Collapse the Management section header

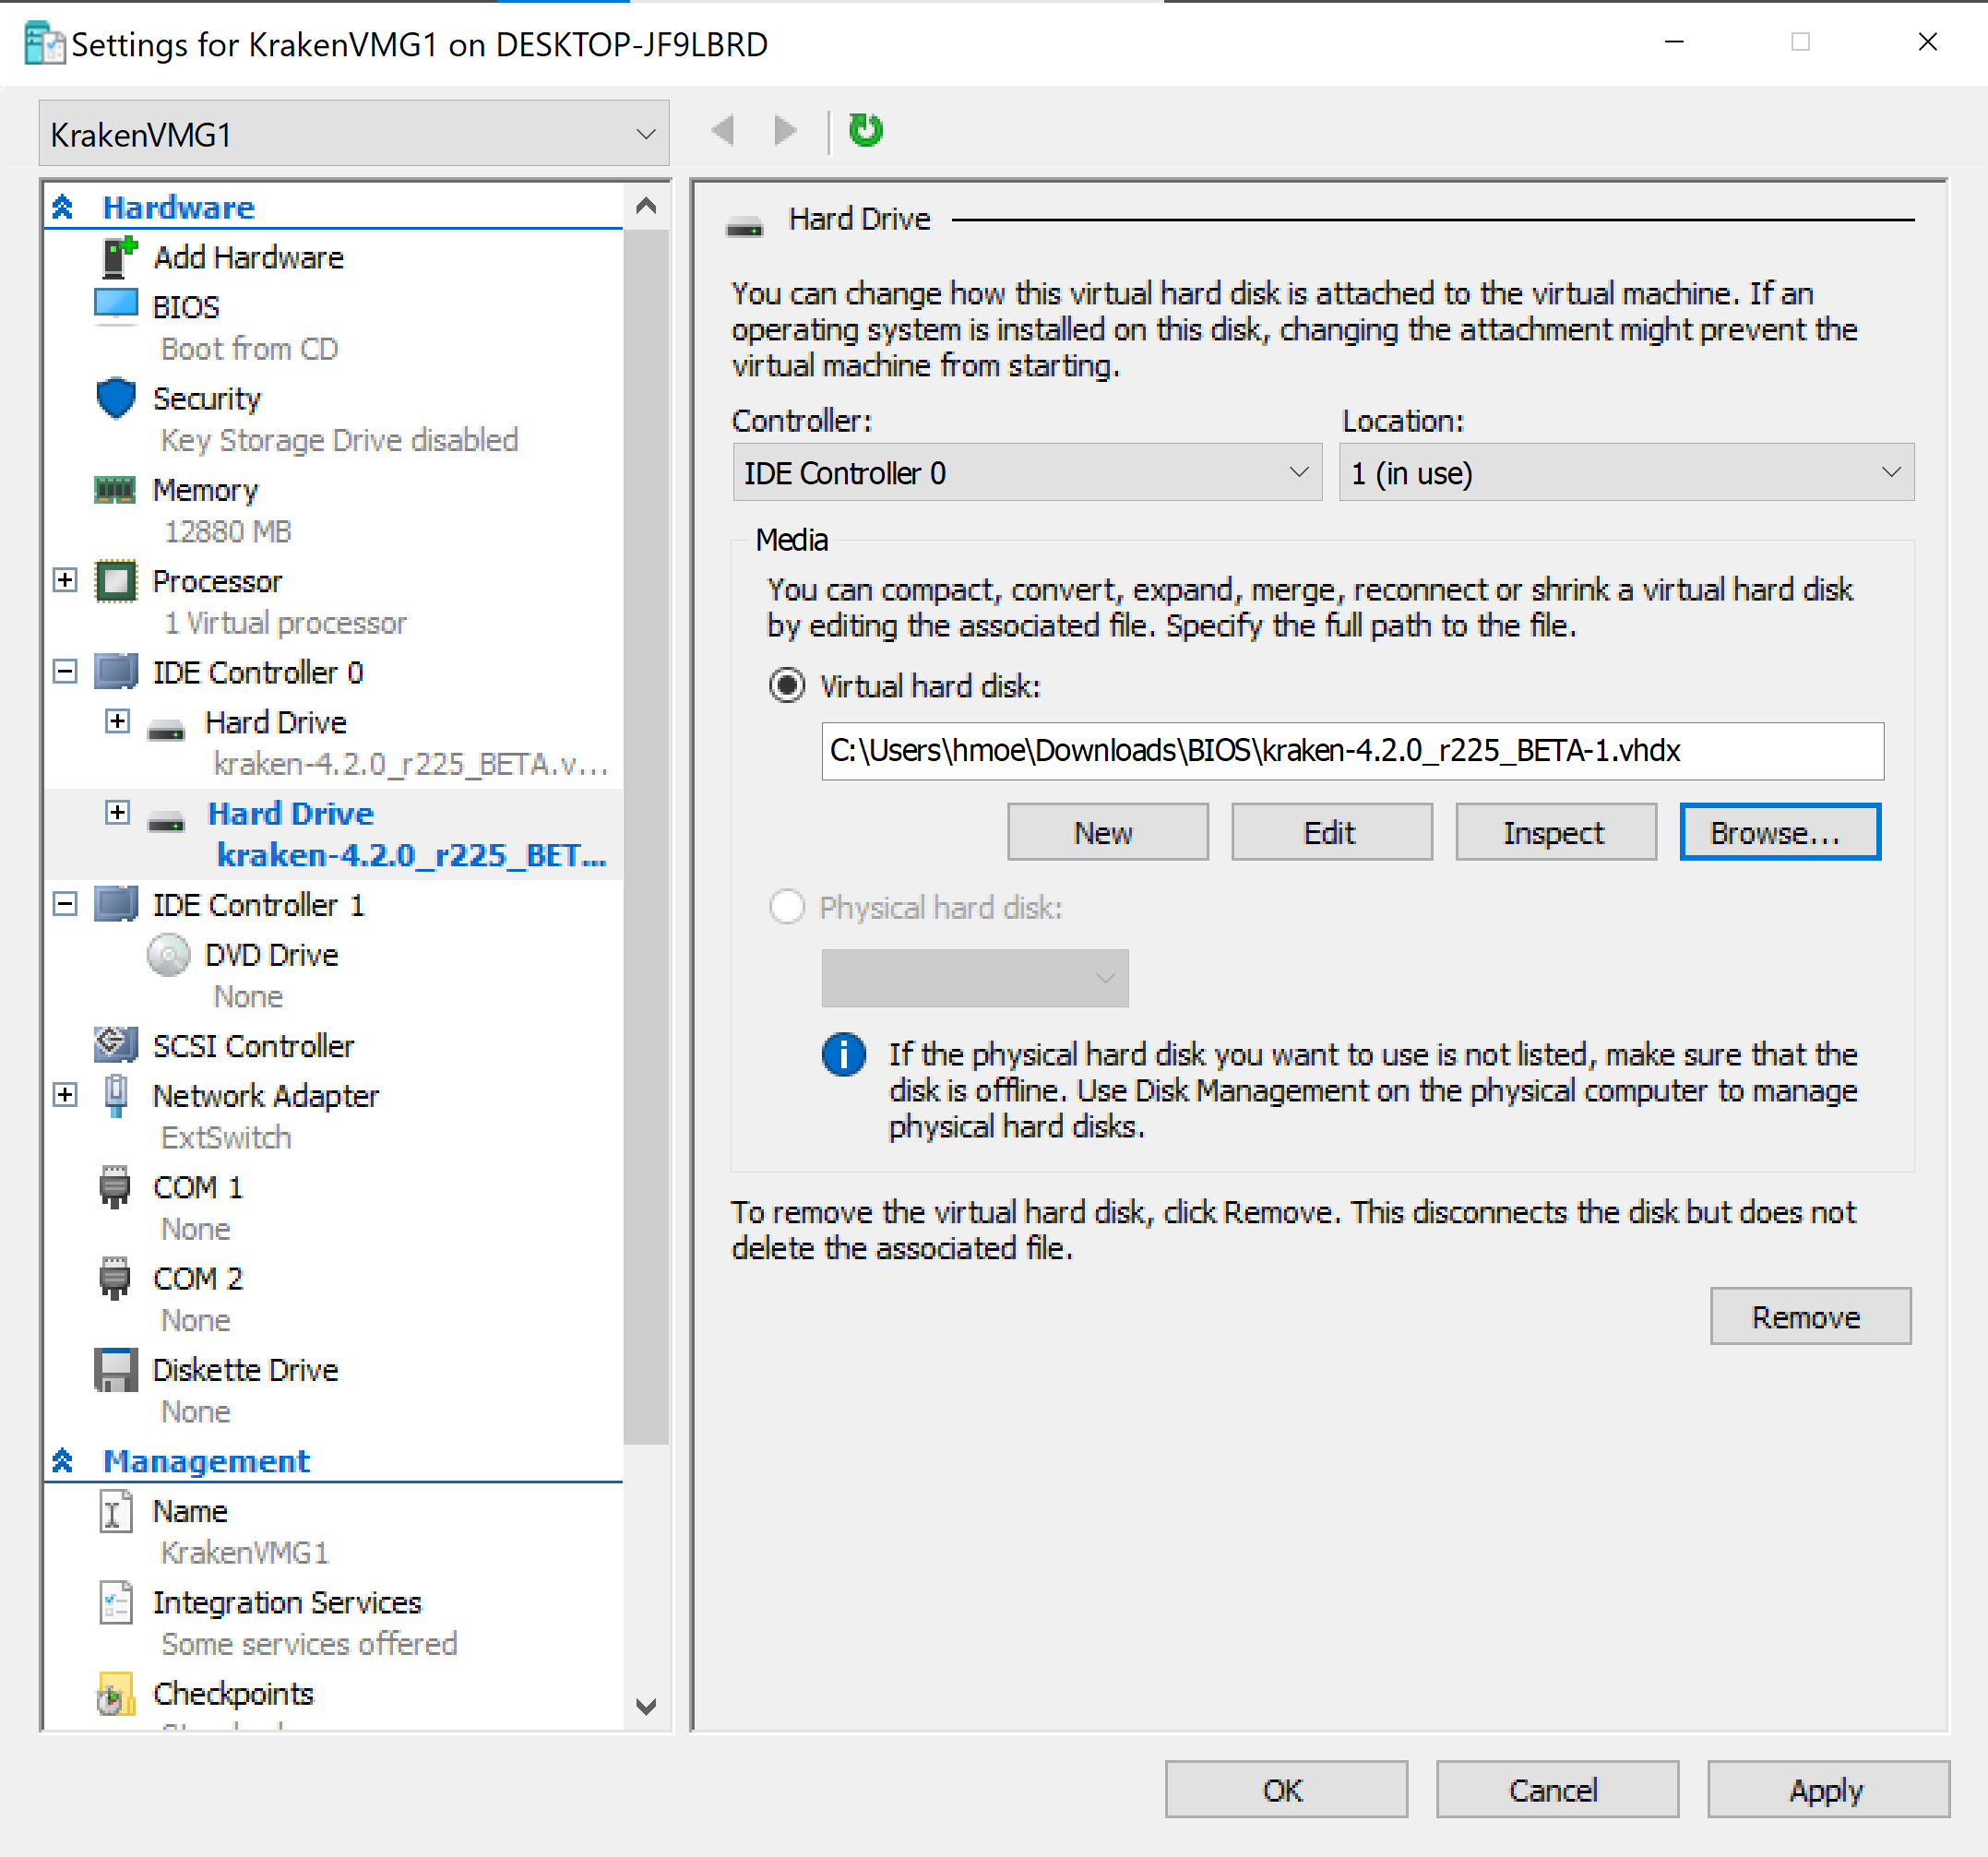[x=62, y=1461]
